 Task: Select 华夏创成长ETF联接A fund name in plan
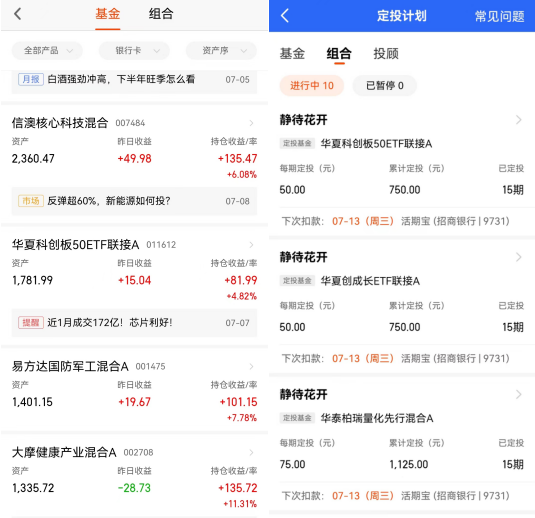click(370, 281)
